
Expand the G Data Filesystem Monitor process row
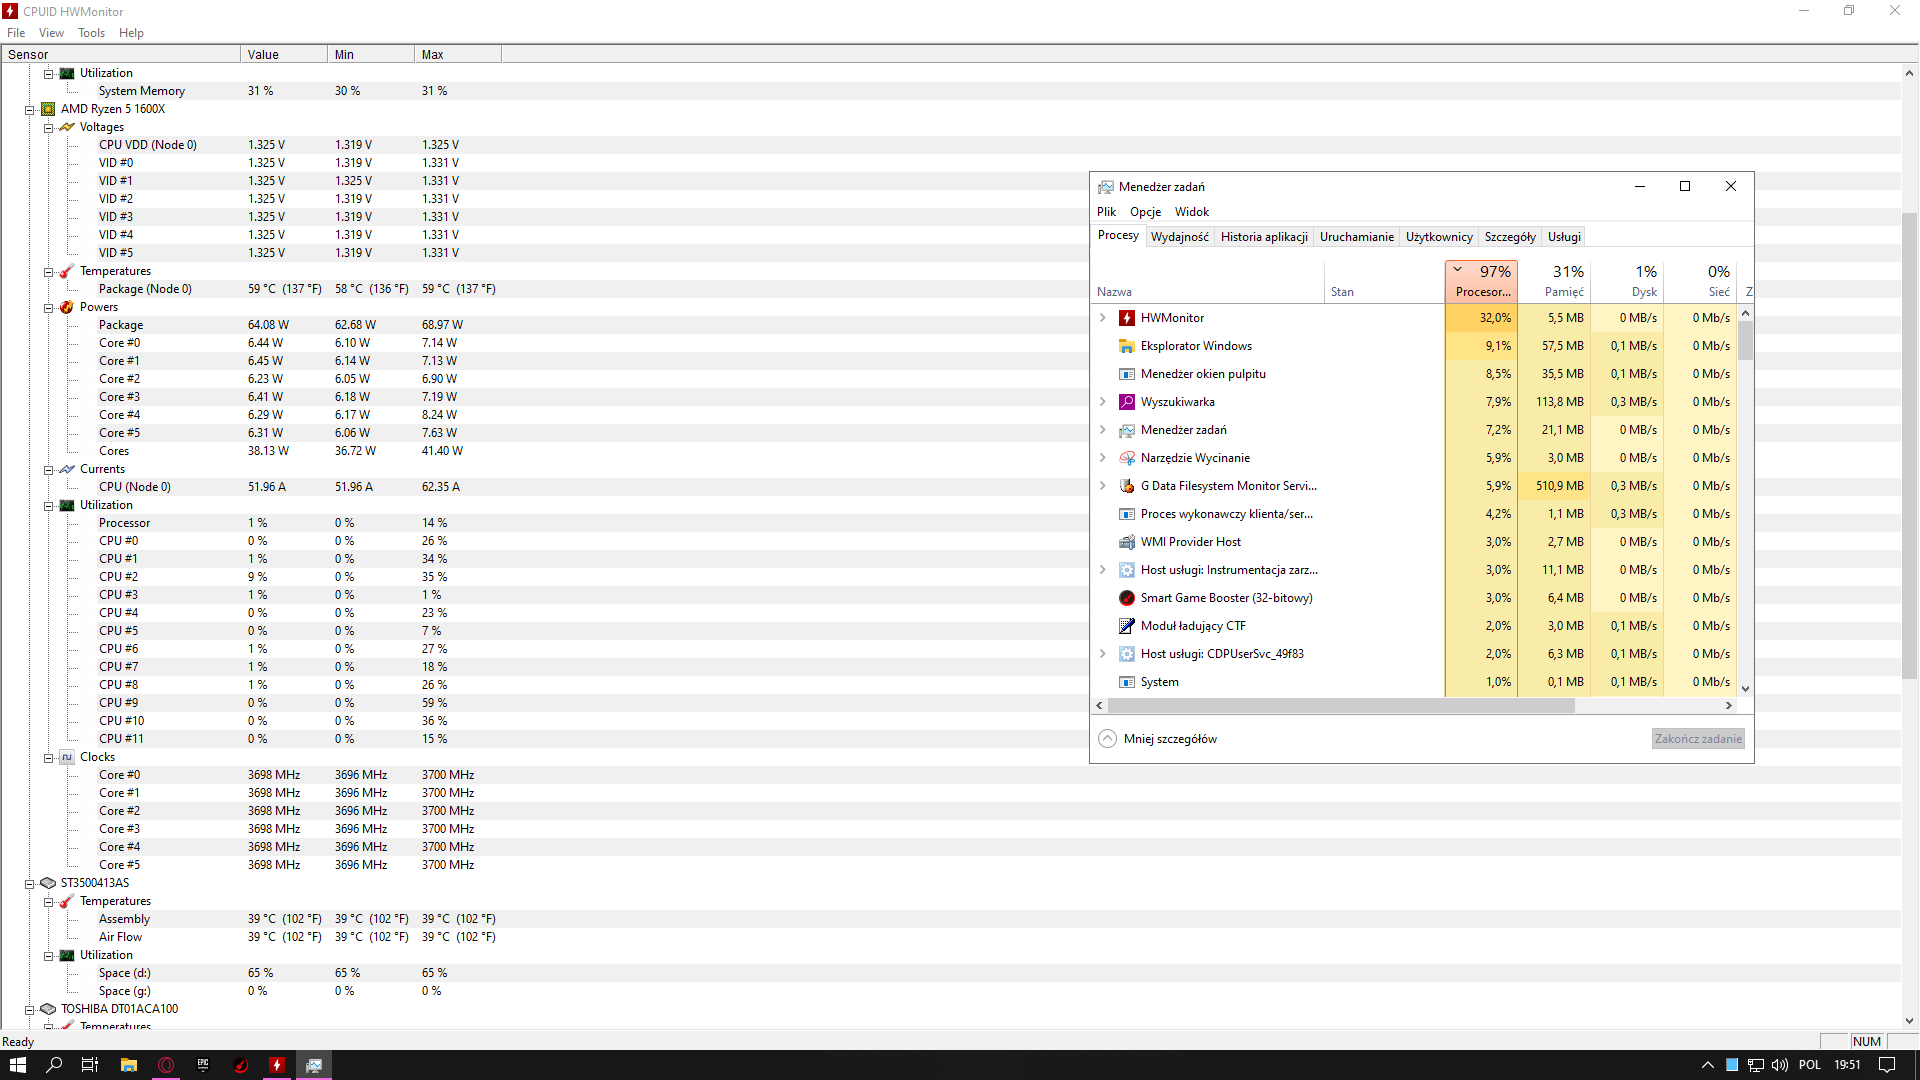[x=1103, y=486]
